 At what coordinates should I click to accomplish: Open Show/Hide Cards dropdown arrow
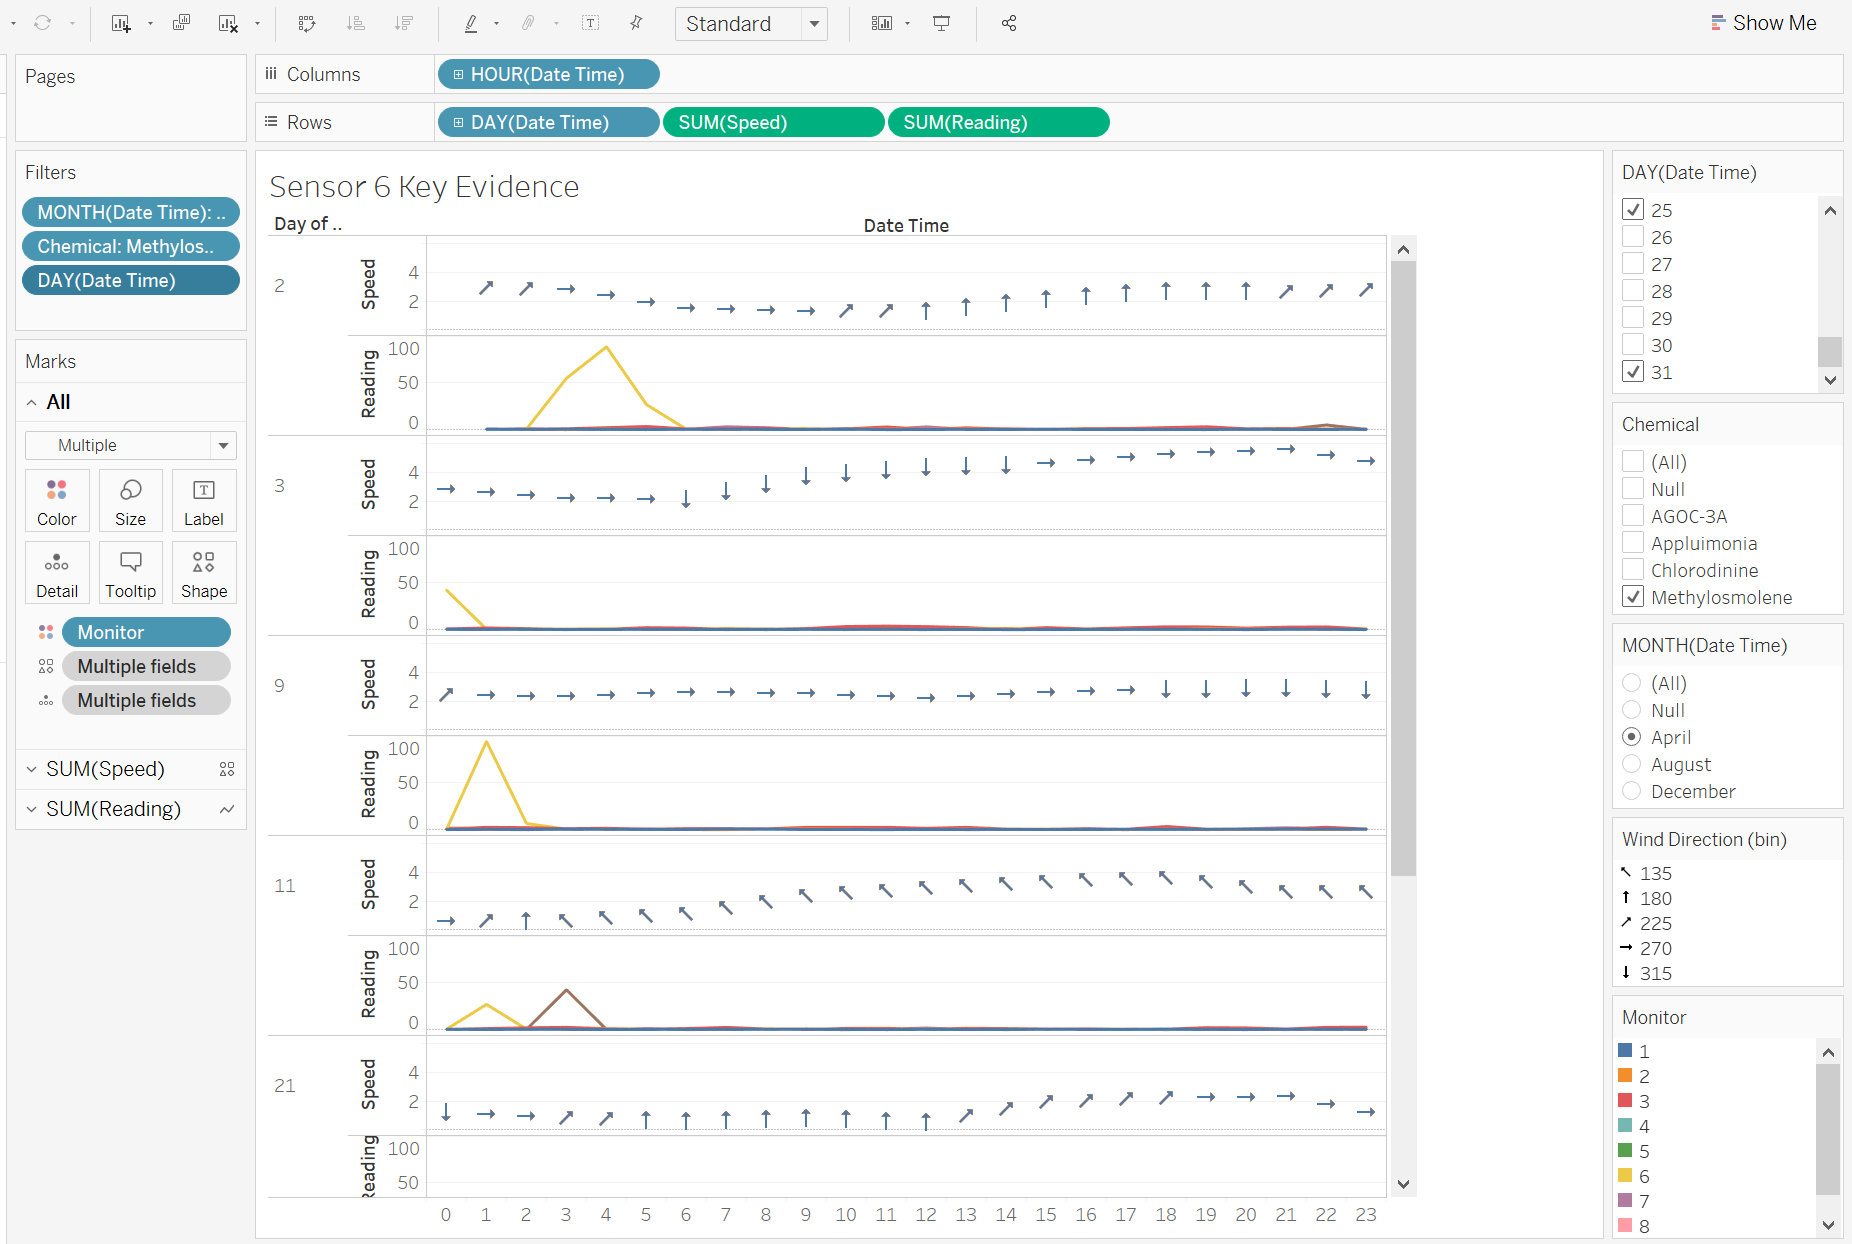coord(907,23)
